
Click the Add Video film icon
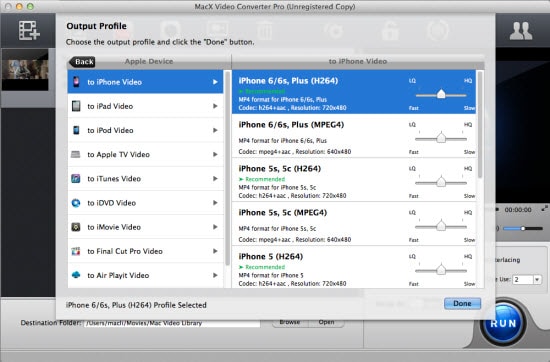click(x=29, y=31)
